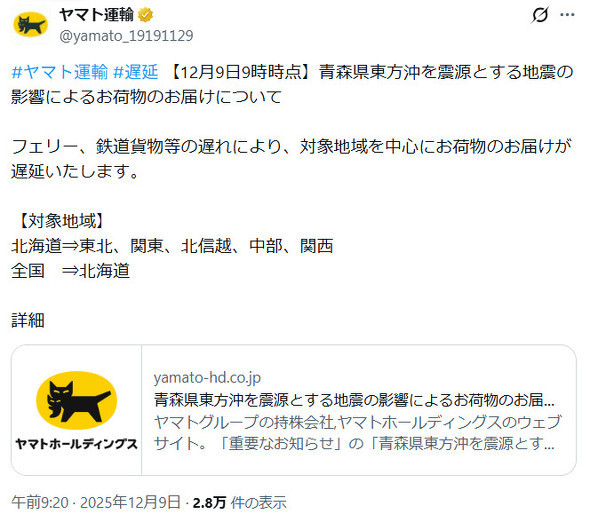Viewport: 590px width, 530px height.
Task: Click the yellow cat logo in link card
Action: click(76, 400)
